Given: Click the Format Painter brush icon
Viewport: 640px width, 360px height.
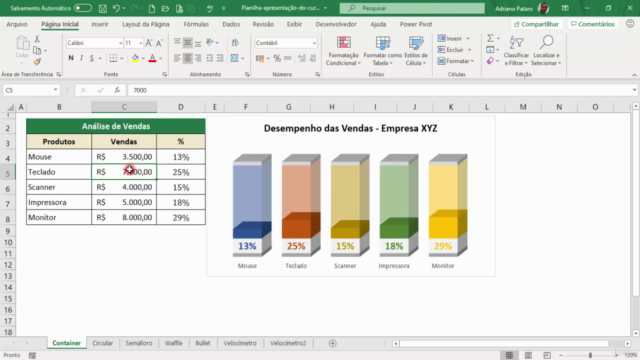Looking at the screenshot, I should click(x=37, y=62).
